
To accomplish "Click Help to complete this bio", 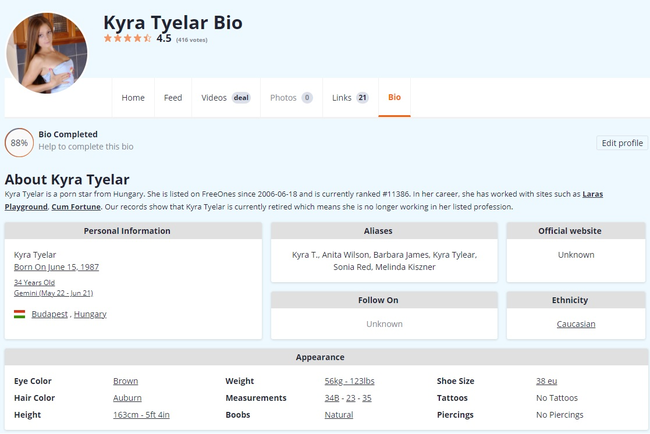I will [86, 147].
